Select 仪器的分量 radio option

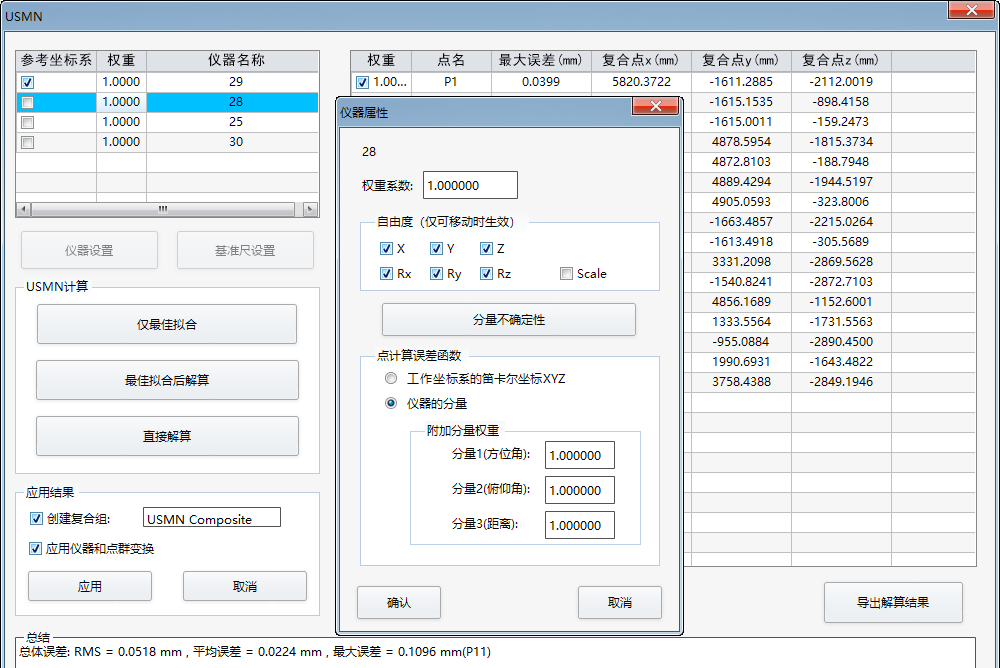pyautogui.click(x=391, y=403)
